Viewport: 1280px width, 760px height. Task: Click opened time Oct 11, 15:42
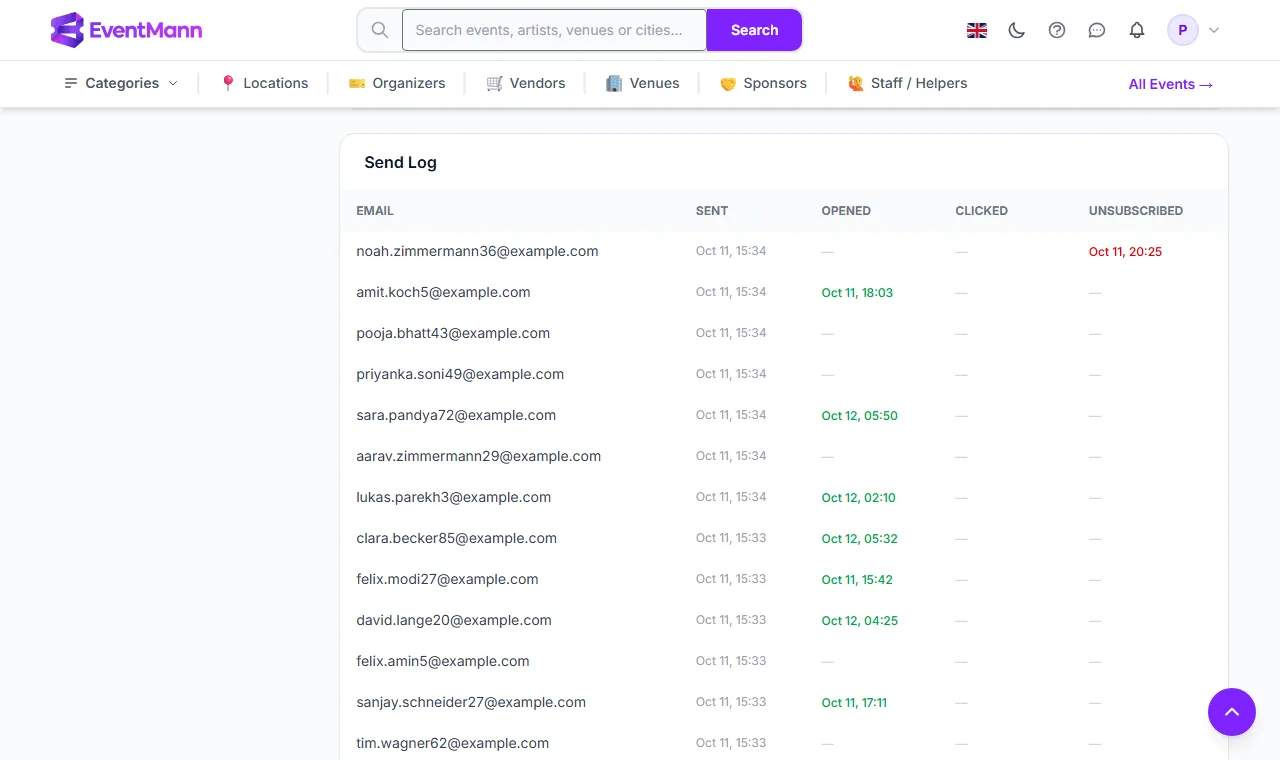click(857, 580)
